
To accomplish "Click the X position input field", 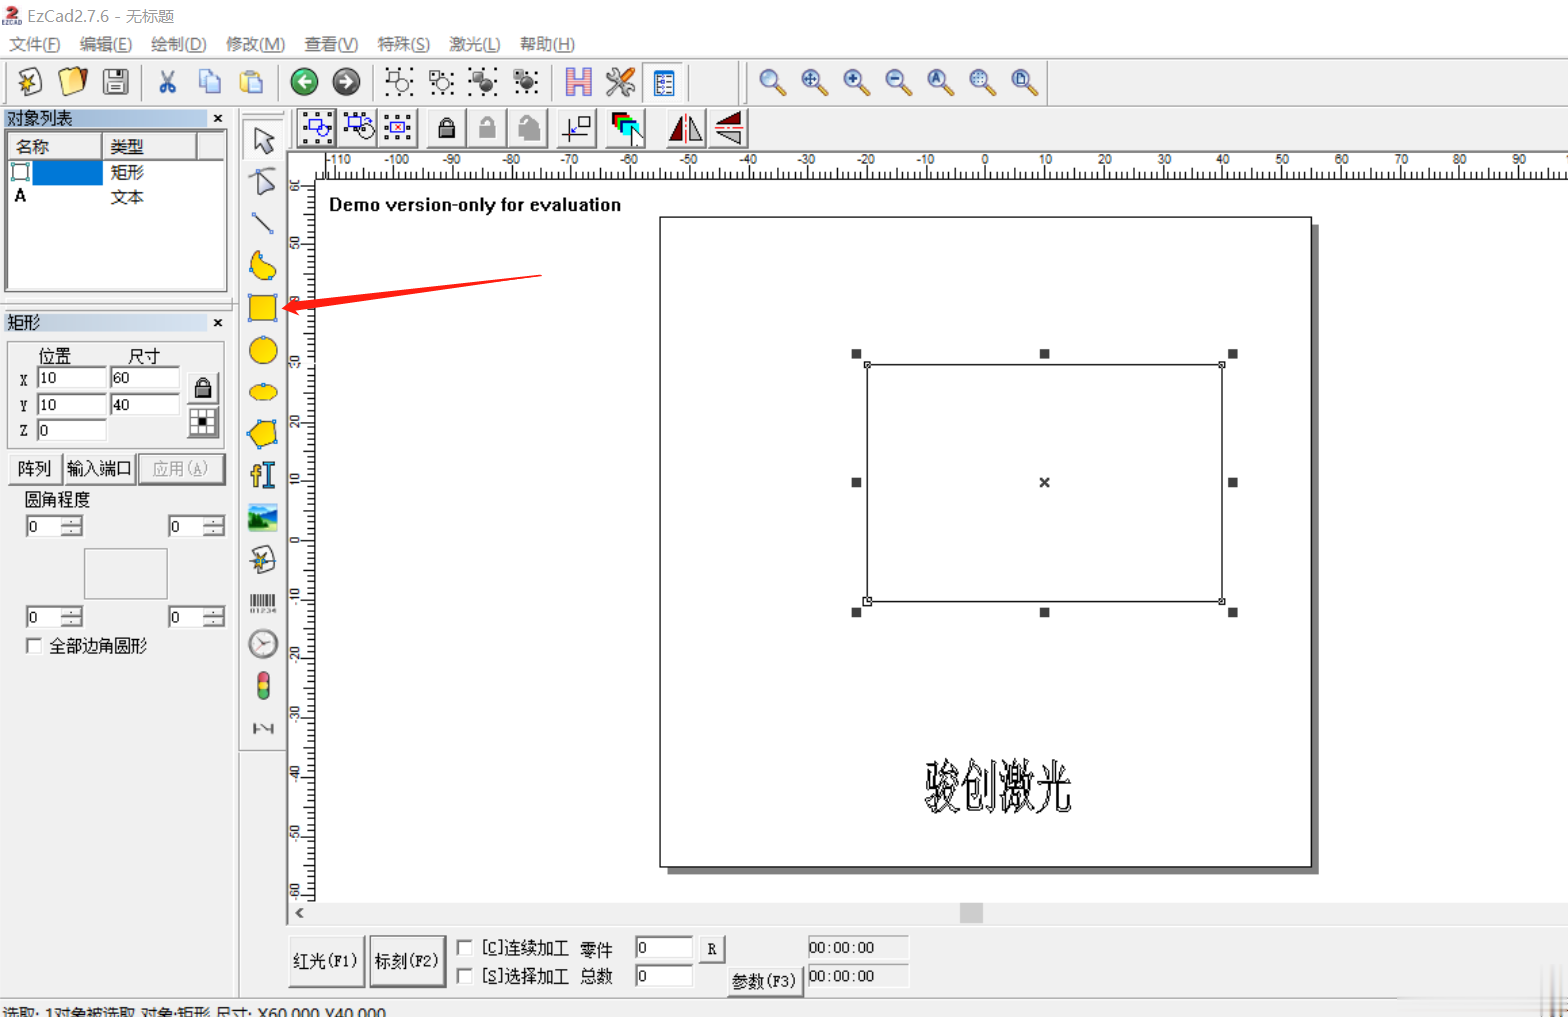I will pos(71,378).
